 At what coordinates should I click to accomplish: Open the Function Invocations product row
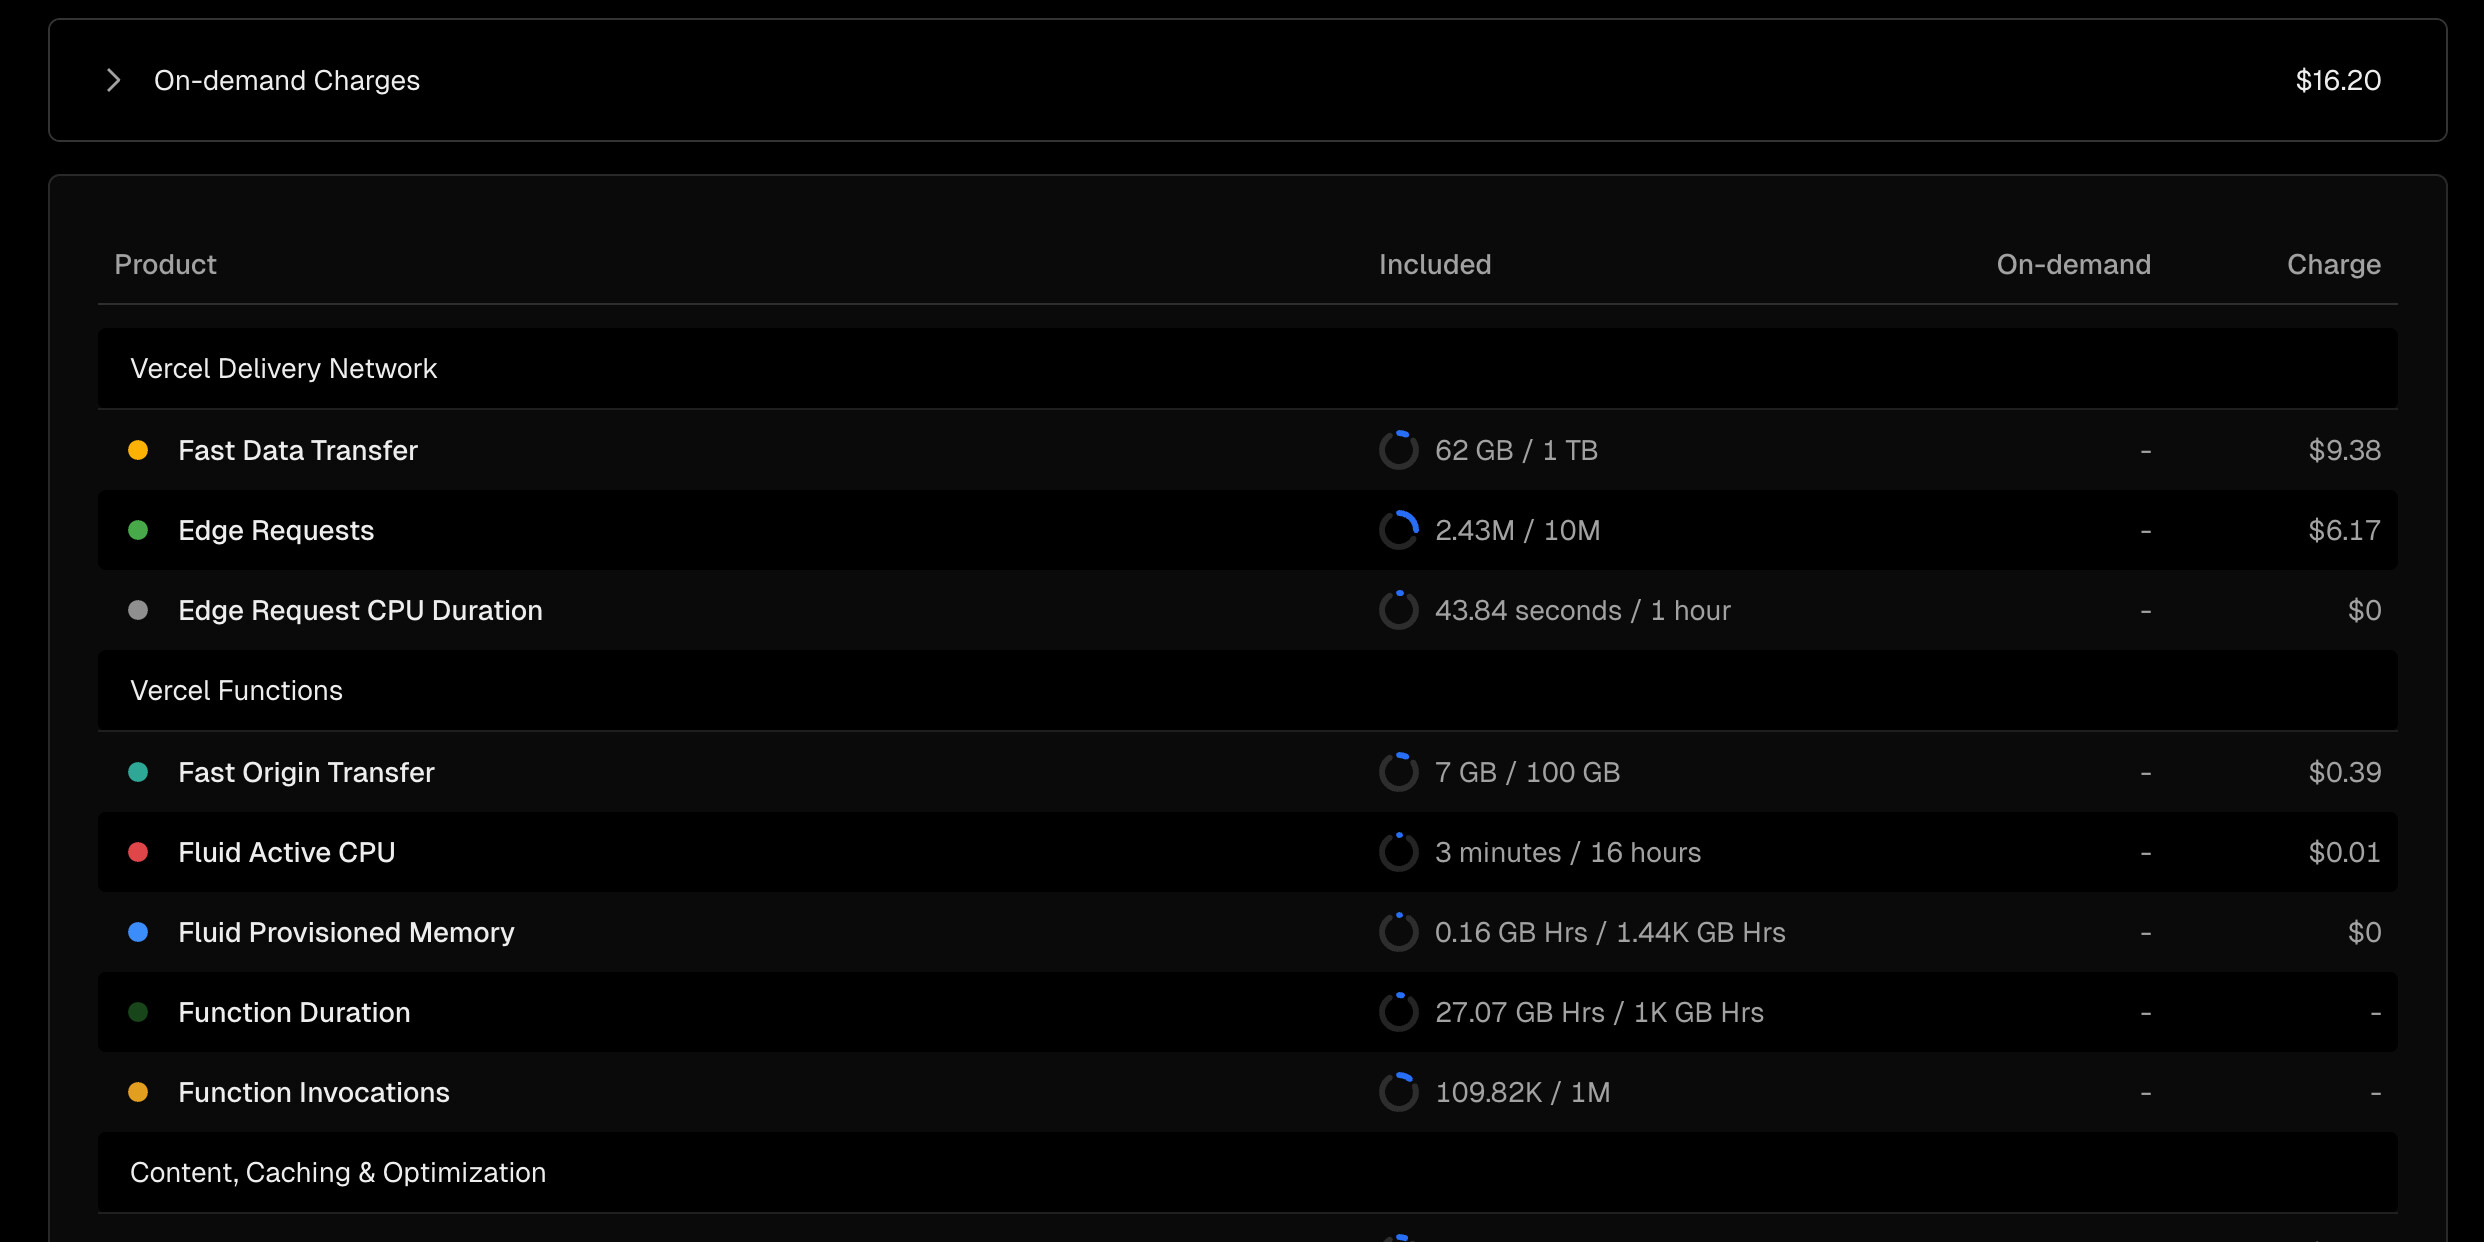click(x=1248, y=1092)
